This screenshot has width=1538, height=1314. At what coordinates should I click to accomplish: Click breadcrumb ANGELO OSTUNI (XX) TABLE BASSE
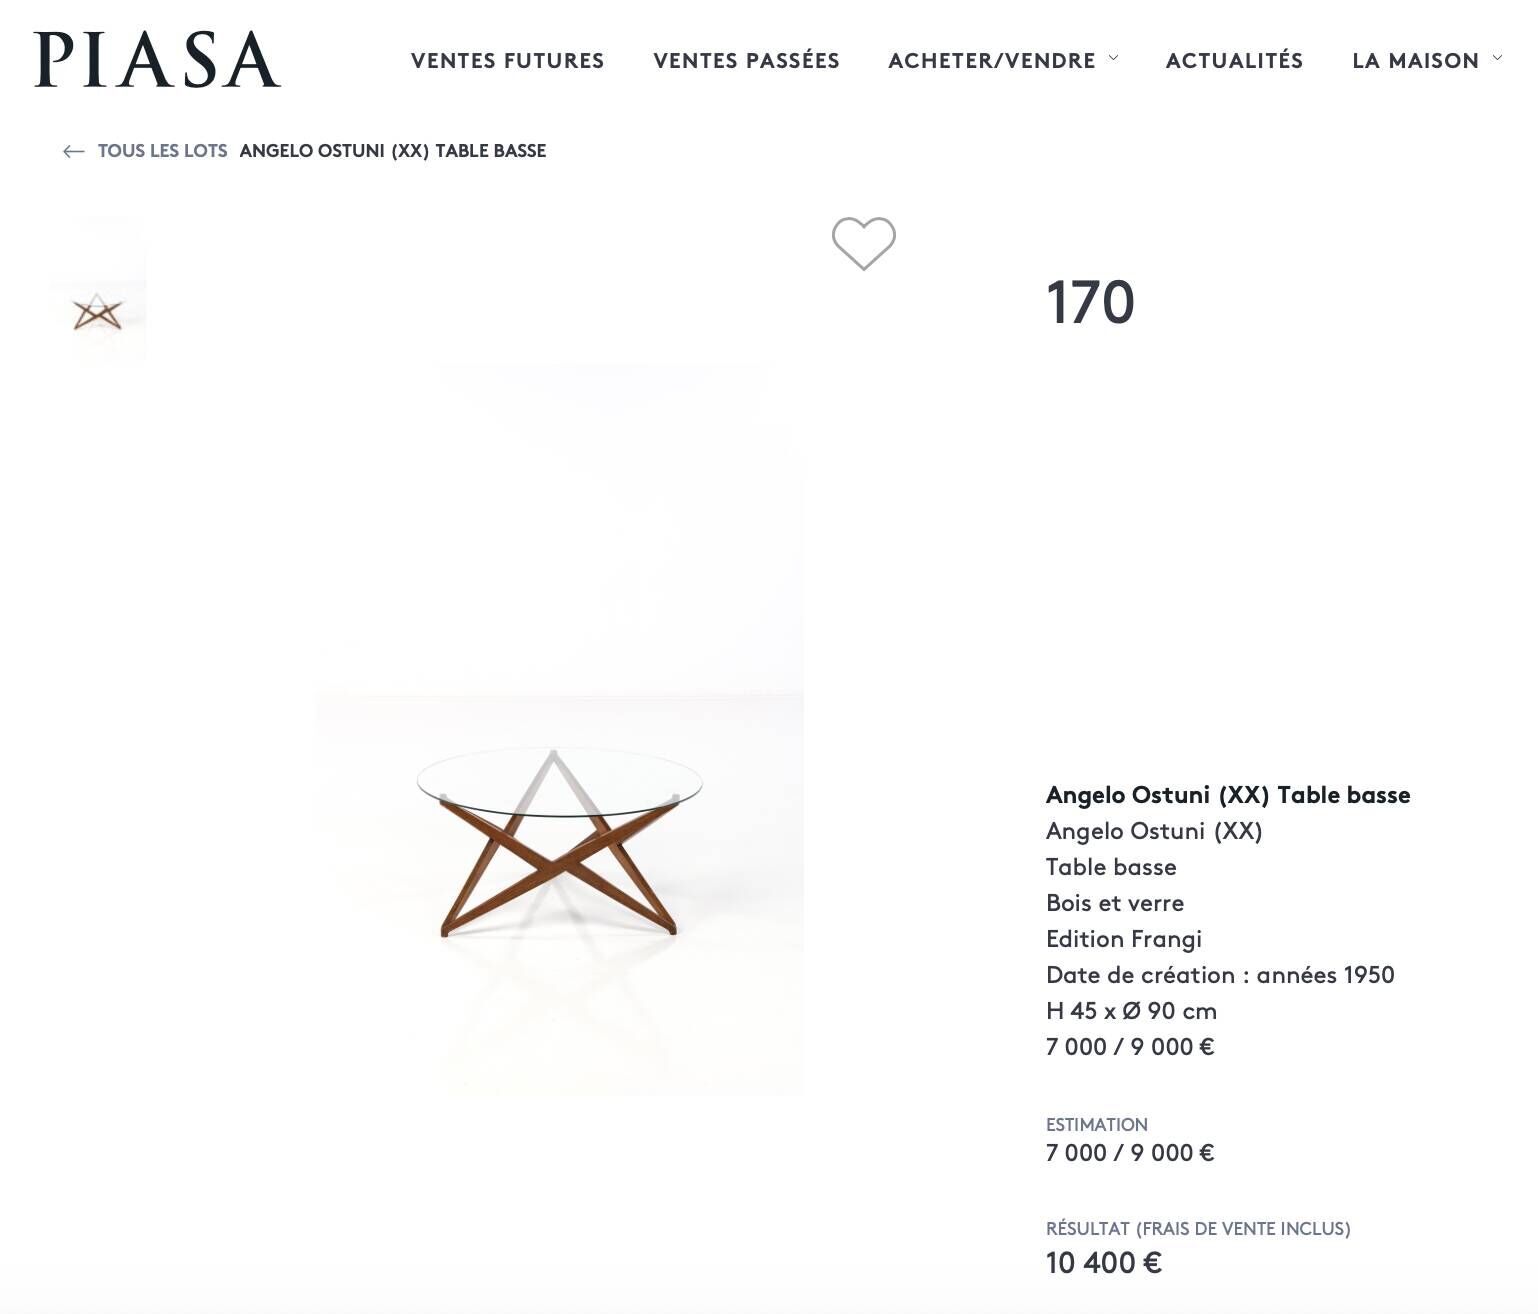tap(392, 151)
